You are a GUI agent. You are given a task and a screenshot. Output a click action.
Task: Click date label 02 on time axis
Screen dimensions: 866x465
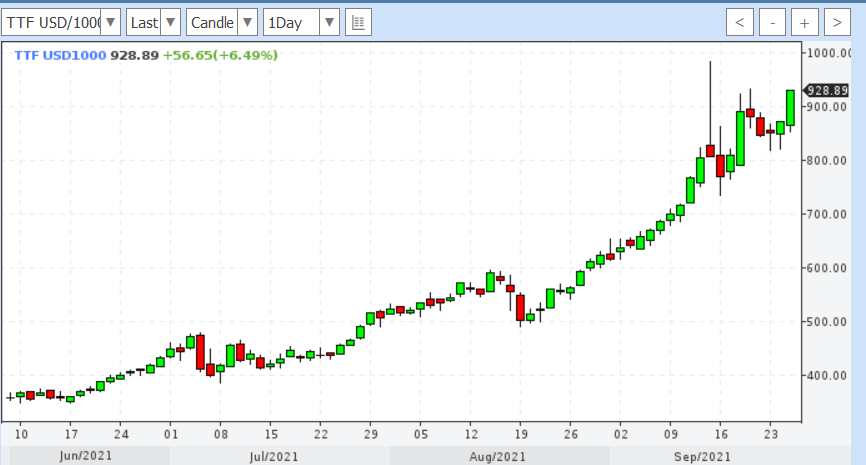[621, 435]
